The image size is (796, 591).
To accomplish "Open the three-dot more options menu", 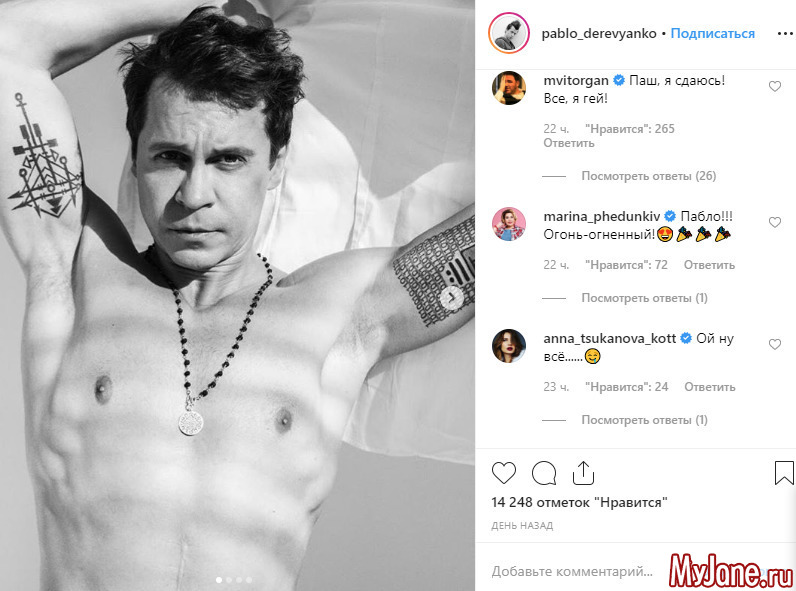I will (785, 34).
